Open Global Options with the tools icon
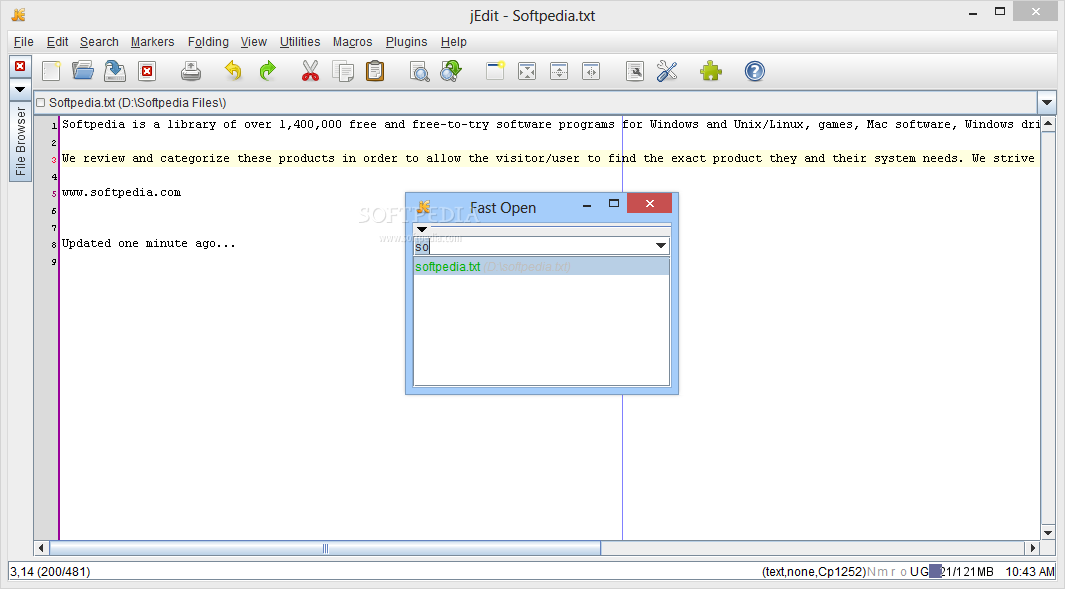 click(x=667, y=71)
